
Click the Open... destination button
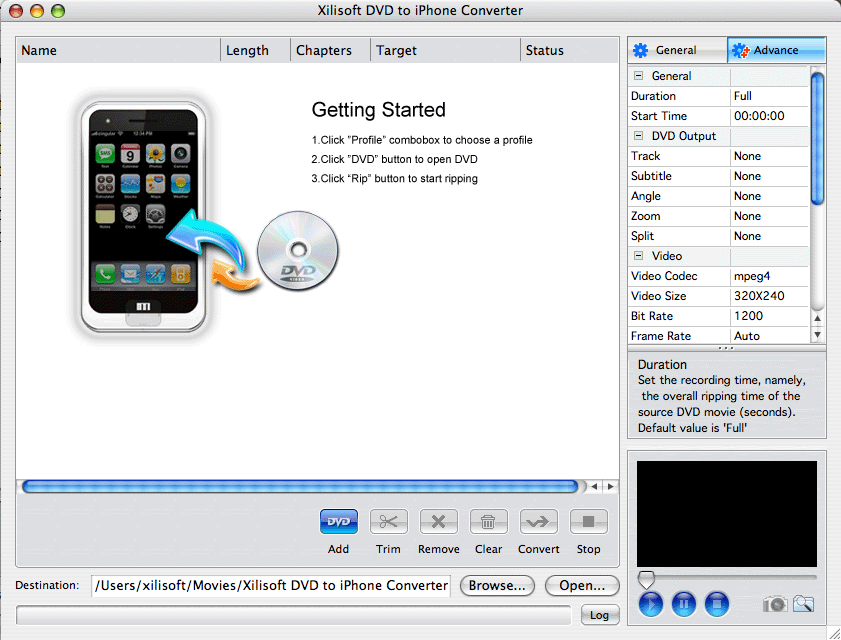coord(582,585)
